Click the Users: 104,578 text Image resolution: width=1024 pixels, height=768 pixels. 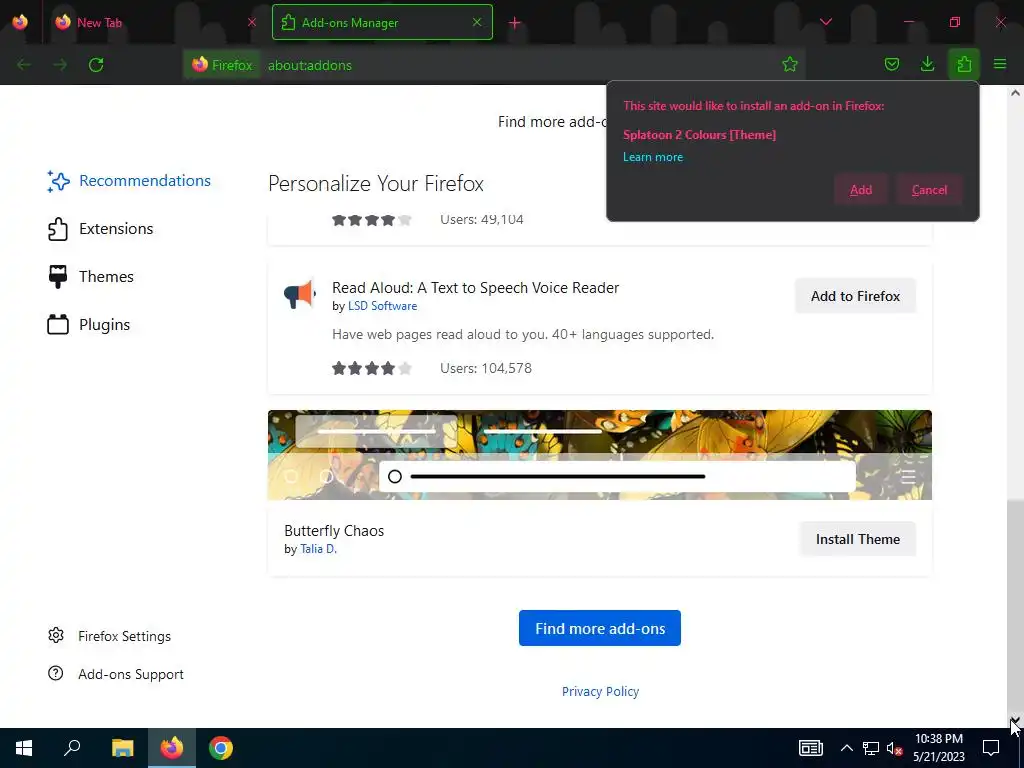tap(486, 368)
